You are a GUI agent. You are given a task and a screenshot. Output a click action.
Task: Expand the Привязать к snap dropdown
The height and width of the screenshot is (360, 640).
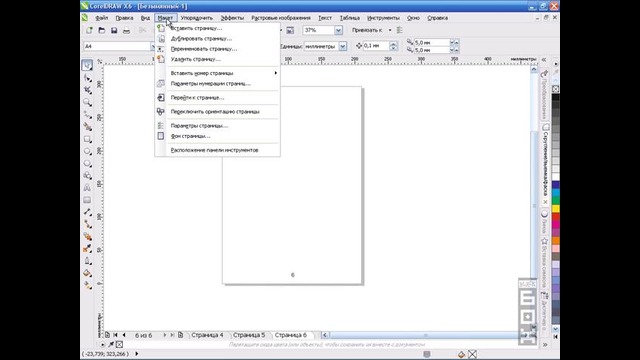click(x=390, y=30)
